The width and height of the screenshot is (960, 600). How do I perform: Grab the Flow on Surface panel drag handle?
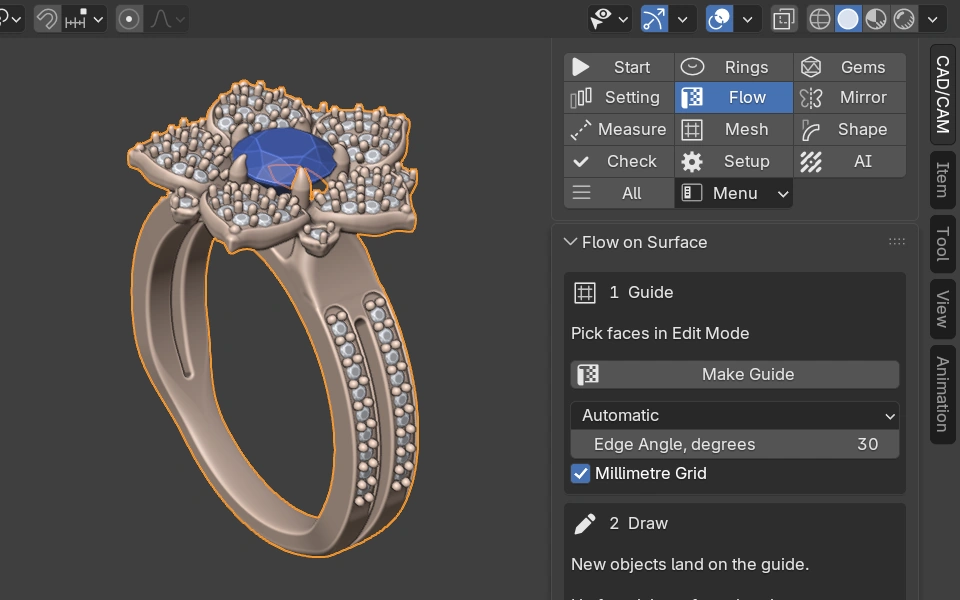click(x=896, y=242)
